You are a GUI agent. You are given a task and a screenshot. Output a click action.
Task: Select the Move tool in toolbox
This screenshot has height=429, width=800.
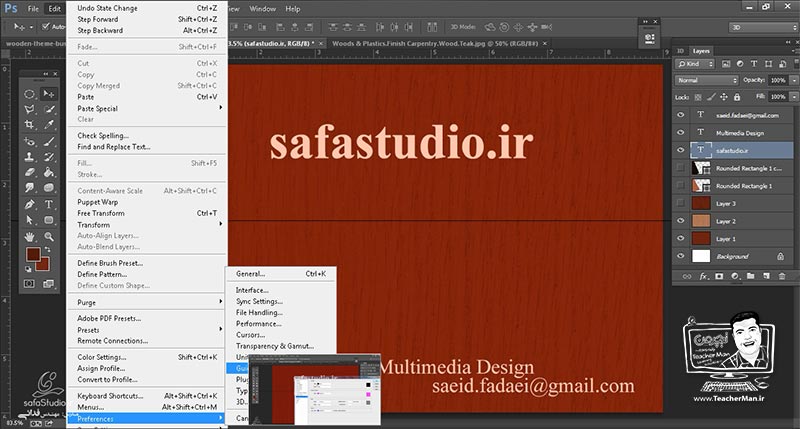tap(49, 94)
